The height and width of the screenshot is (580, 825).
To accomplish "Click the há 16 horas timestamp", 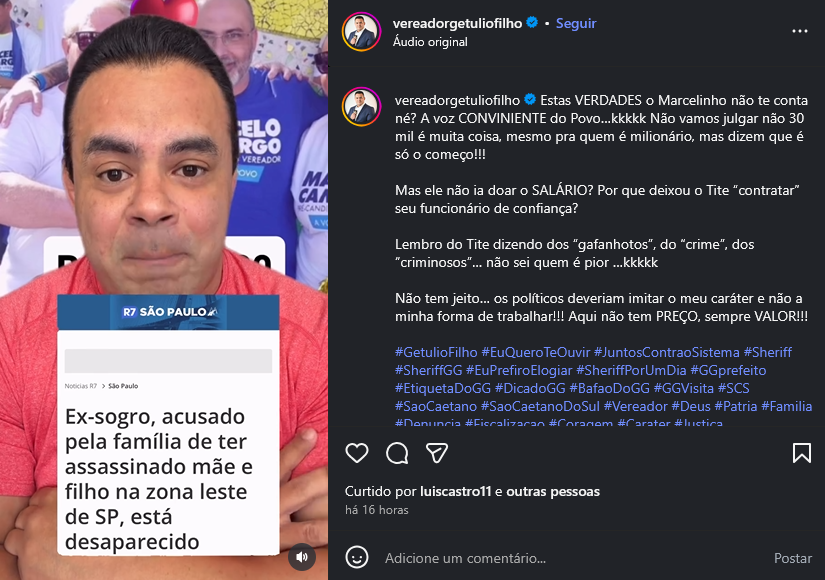I will 377,510.
